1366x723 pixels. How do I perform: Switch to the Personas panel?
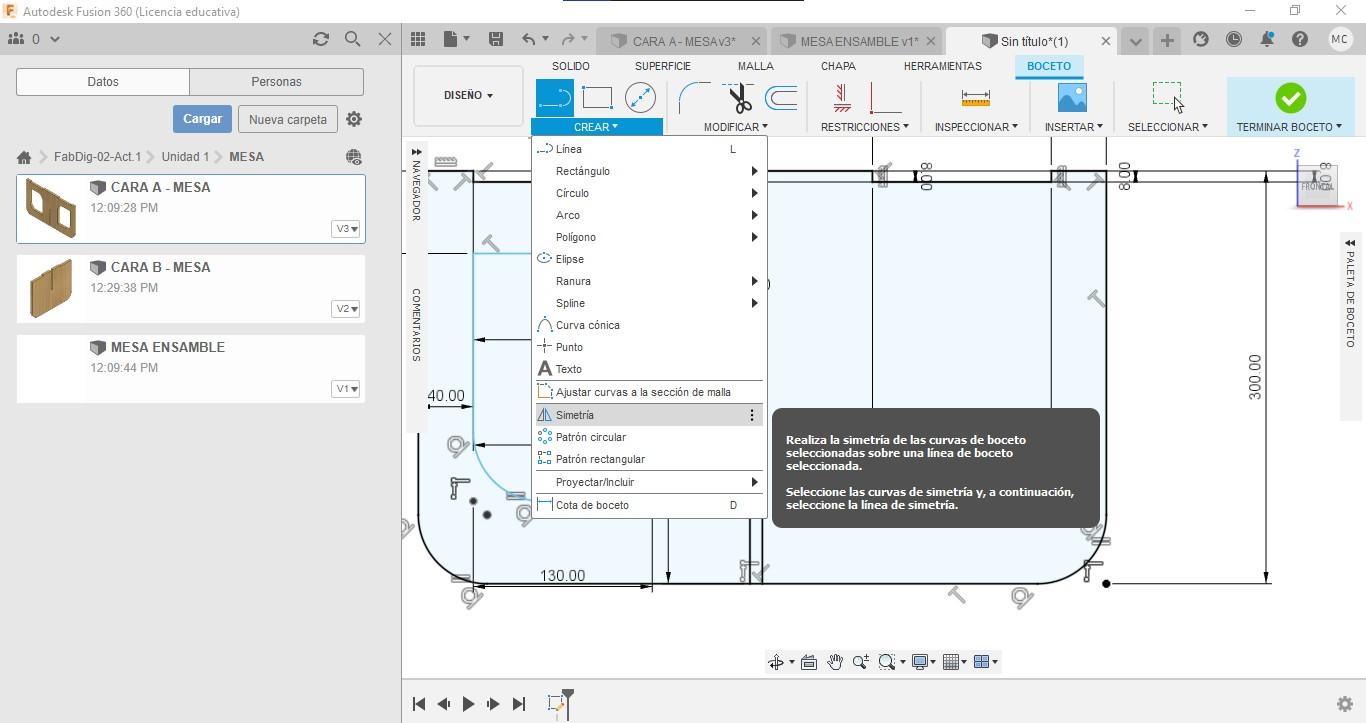276,82
